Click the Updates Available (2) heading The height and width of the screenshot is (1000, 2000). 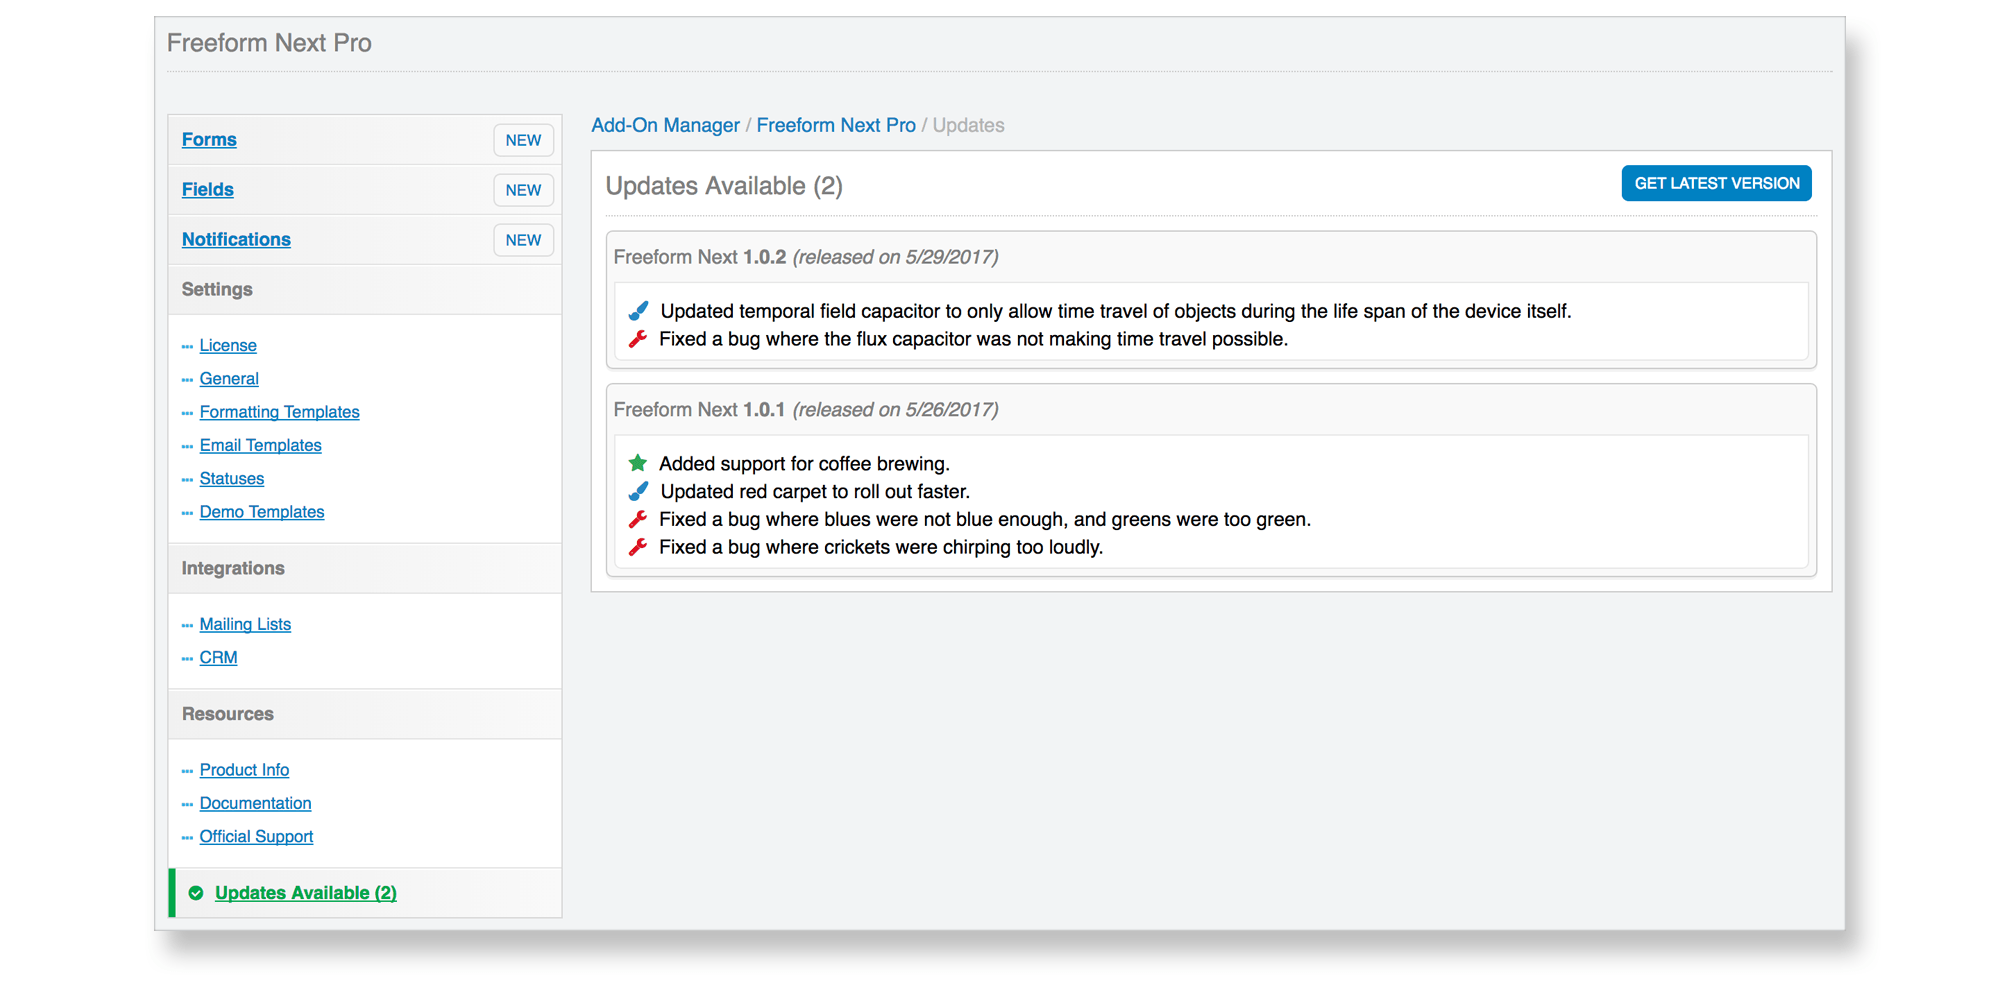tap(724, 186)
